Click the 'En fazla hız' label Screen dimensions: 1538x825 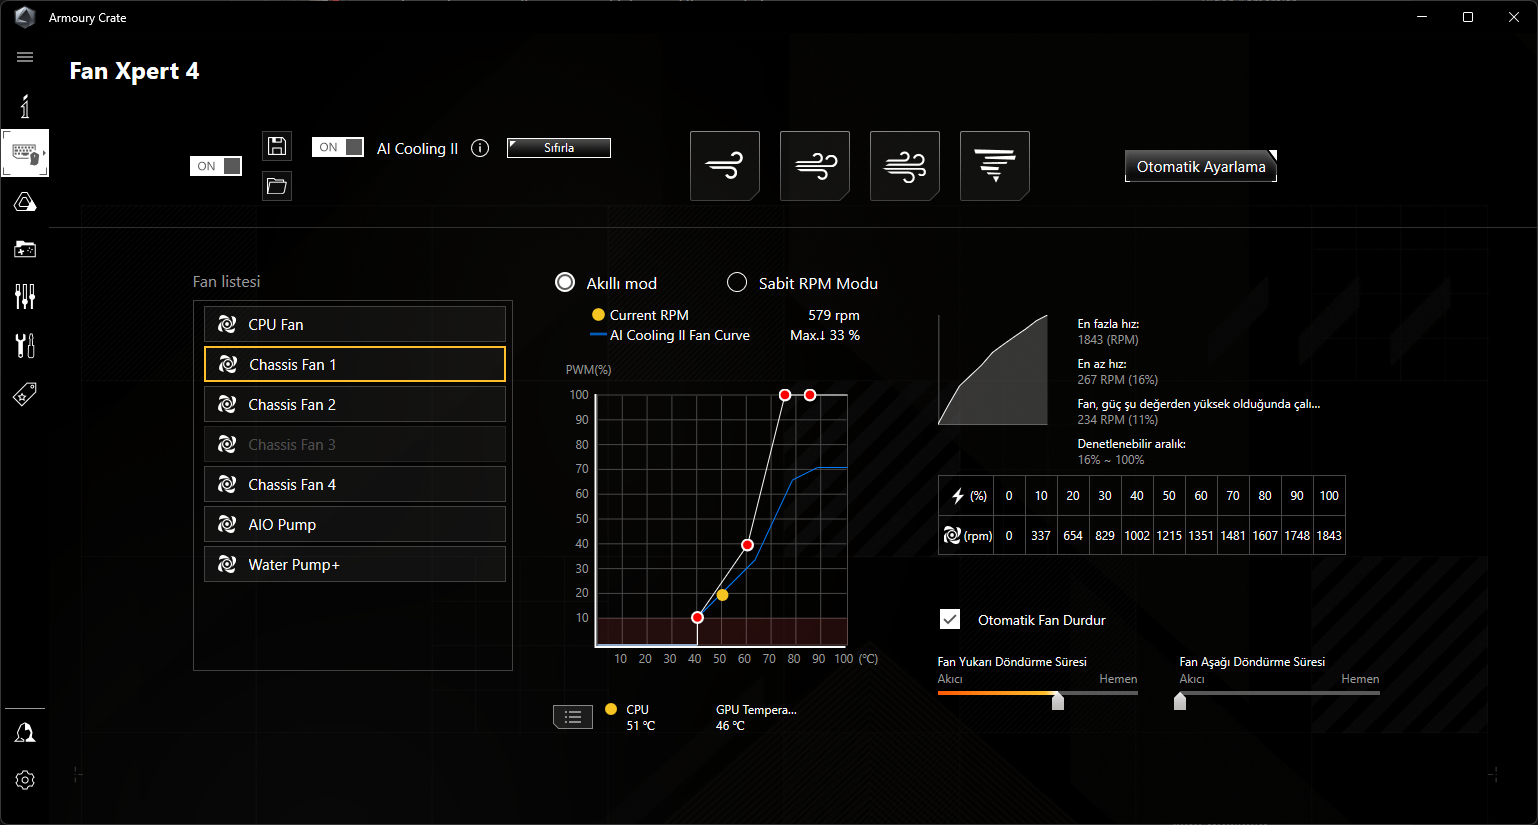pyautogui.click(x=1108, y=323)
